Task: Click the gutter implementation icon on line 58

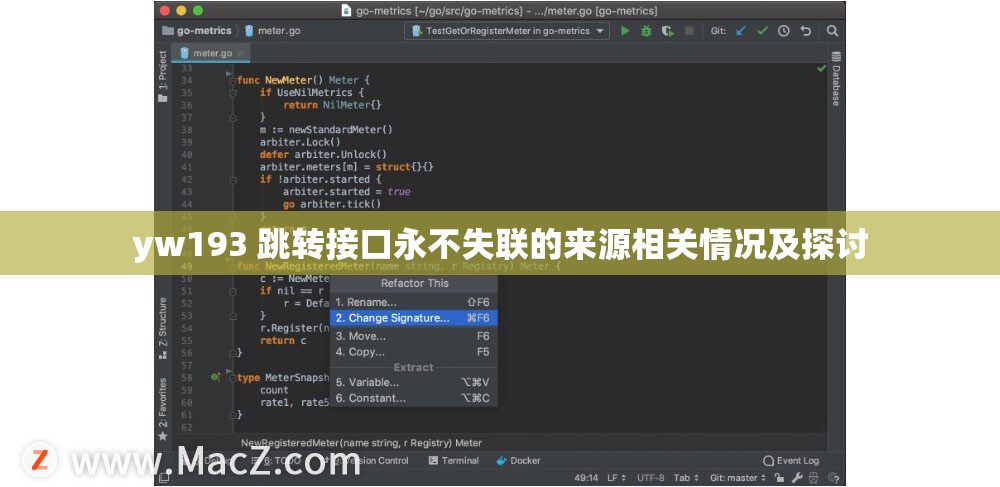Action: 216,377
